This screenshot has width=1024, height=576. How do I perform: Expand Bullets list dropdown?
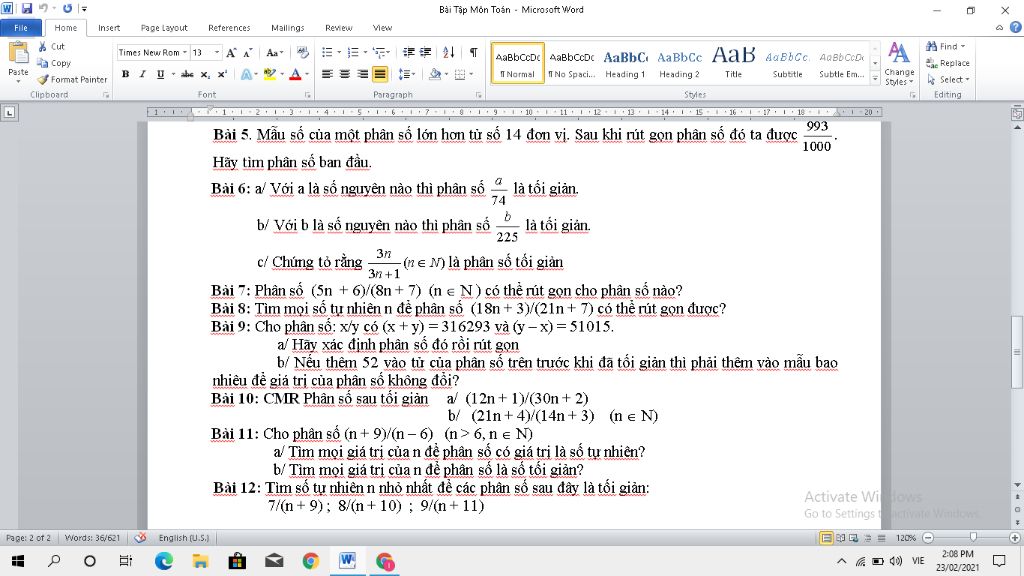[x=339, y=52]
